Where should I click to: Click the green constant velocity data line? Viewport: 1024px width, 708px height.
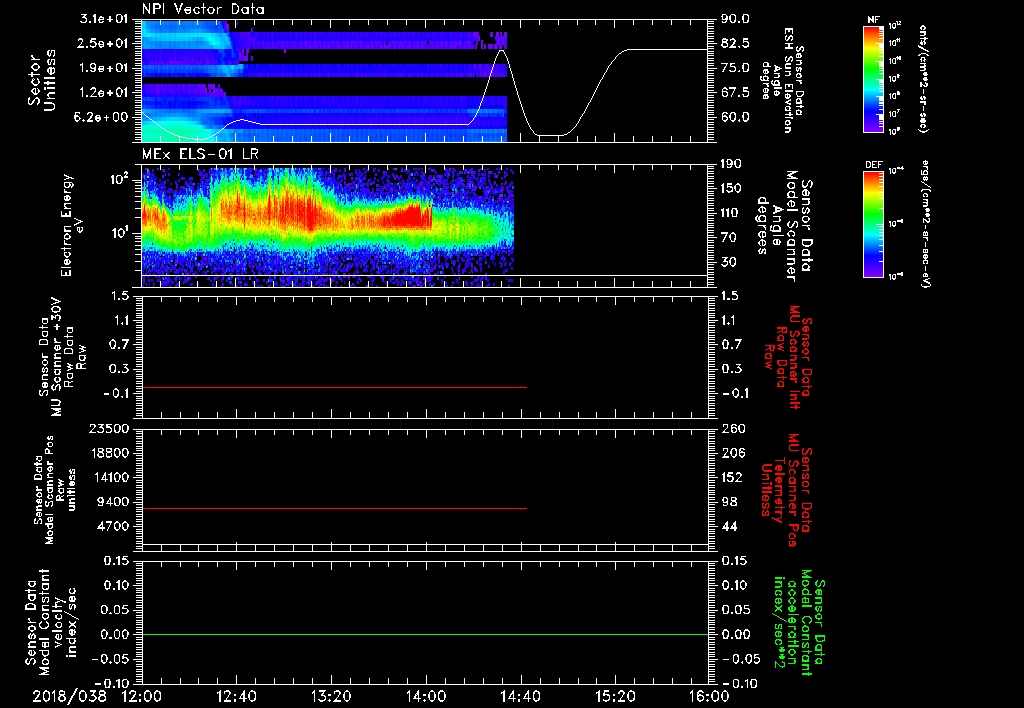425,634
